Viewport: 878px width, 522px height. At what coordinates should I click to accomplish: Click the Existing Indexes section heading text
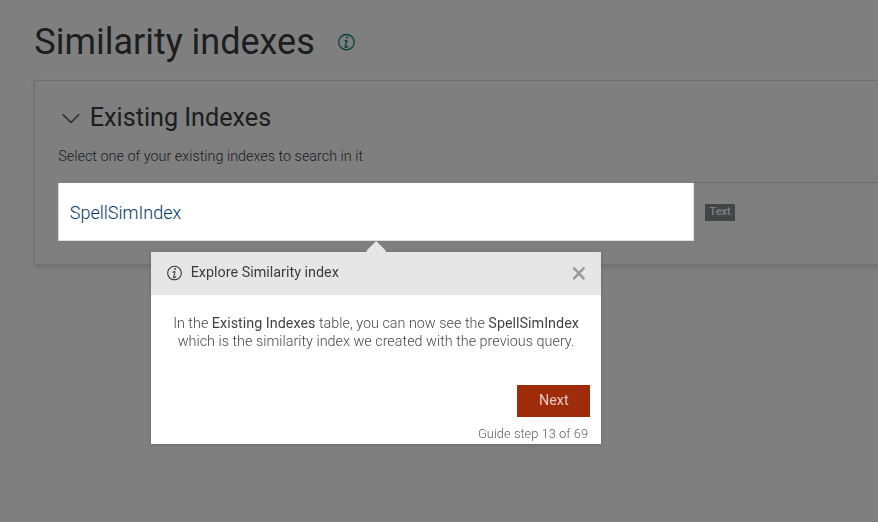coord(180,118)
